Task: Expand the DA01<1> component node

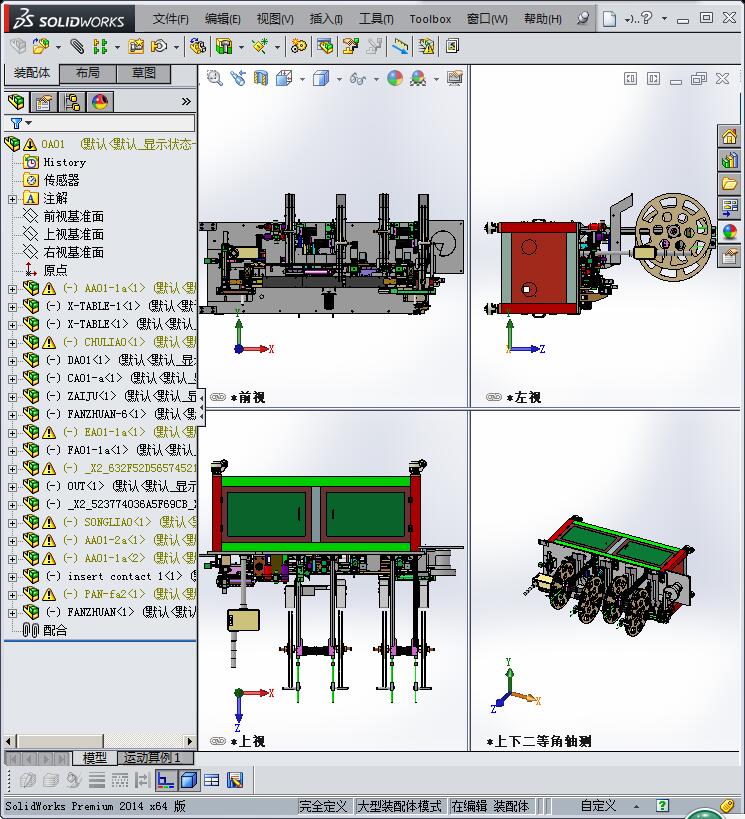Action: (x=13, y=361)
